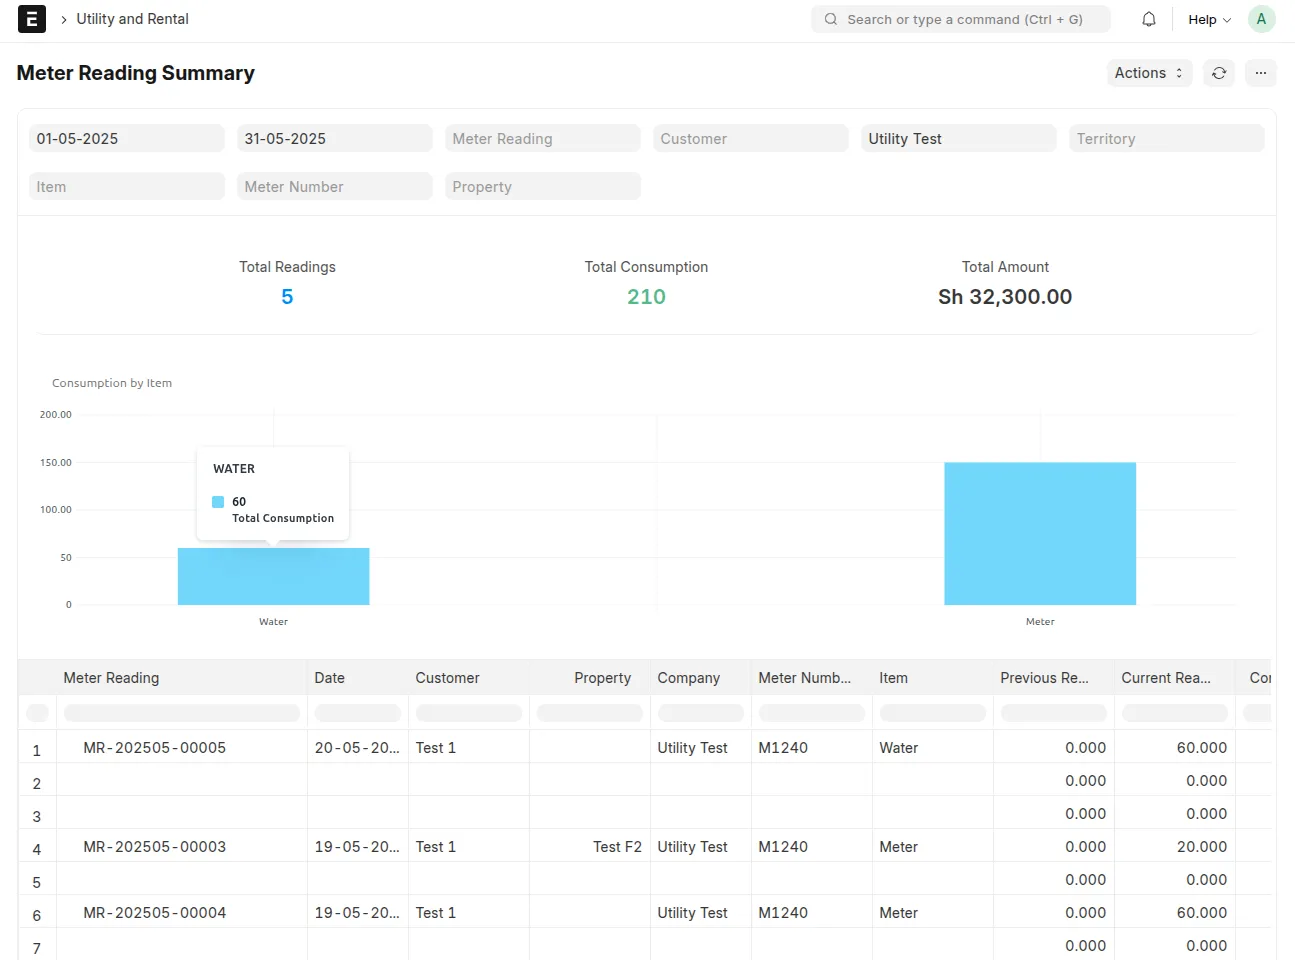Open the Help dropdown

pos(1210,19)
